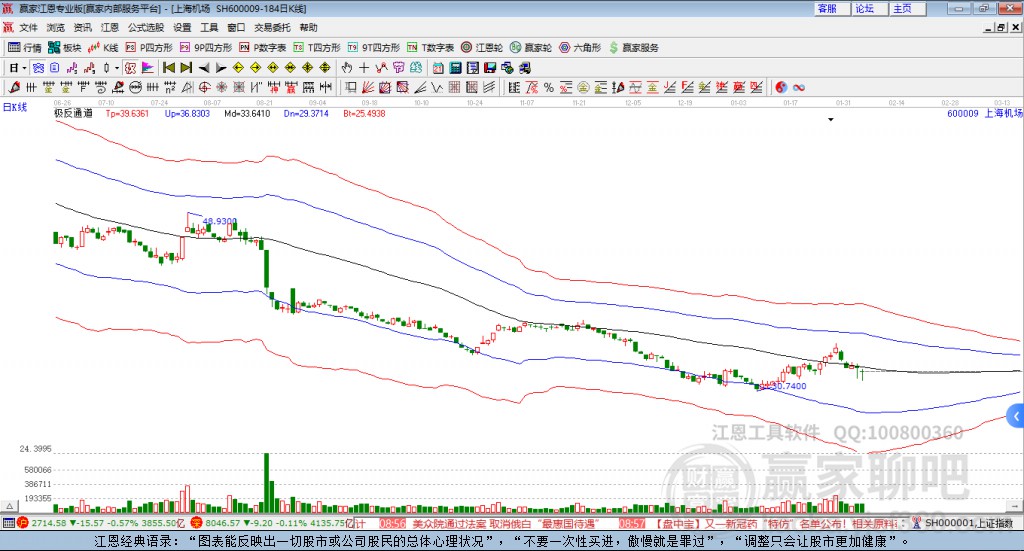The image size is (1024, 551).
Task: Click the 主页 homepage button
Action: (x=908, y=8)
